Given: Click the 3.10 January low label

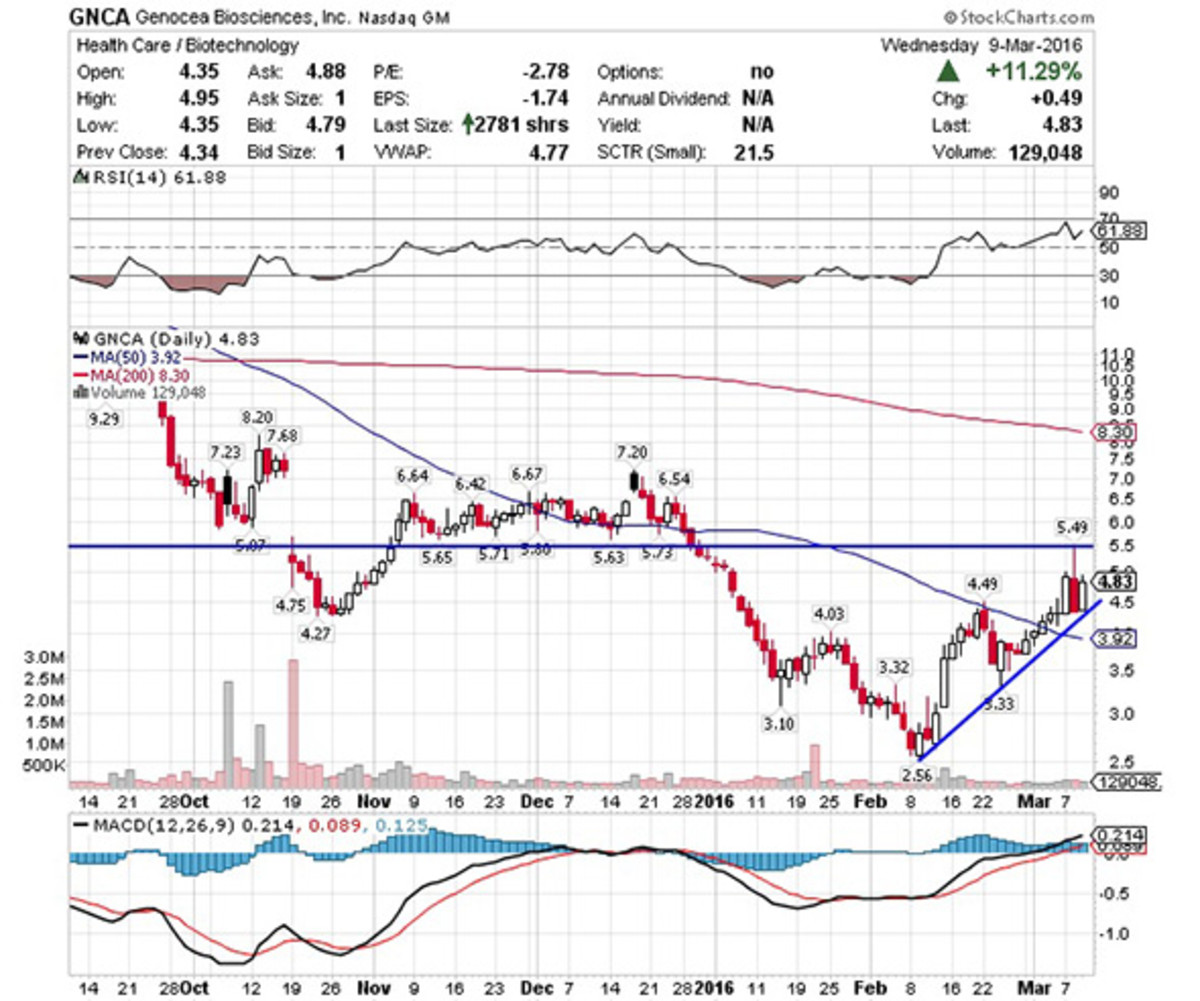Looking at the screenshot, I should click(779, 724).
